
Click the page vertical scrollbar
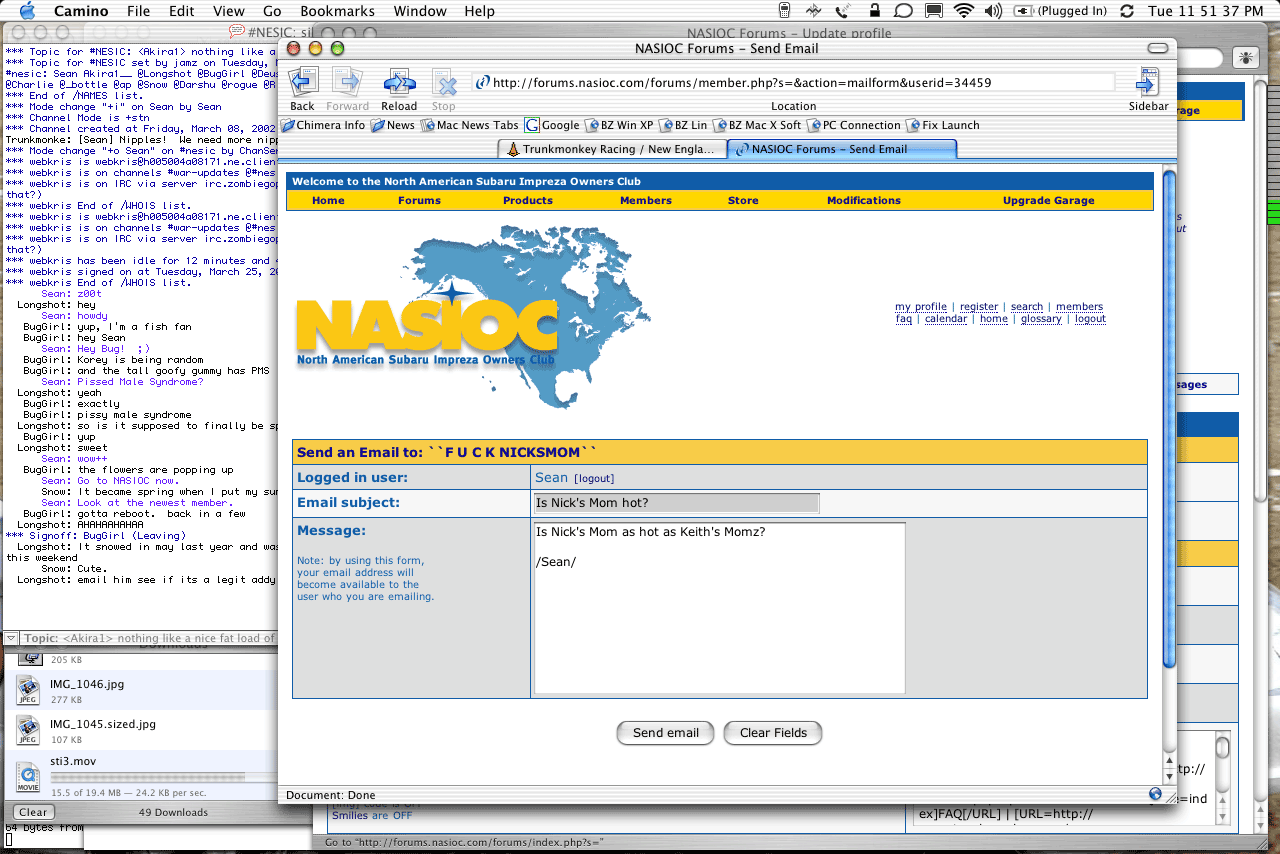[1169, 420]
